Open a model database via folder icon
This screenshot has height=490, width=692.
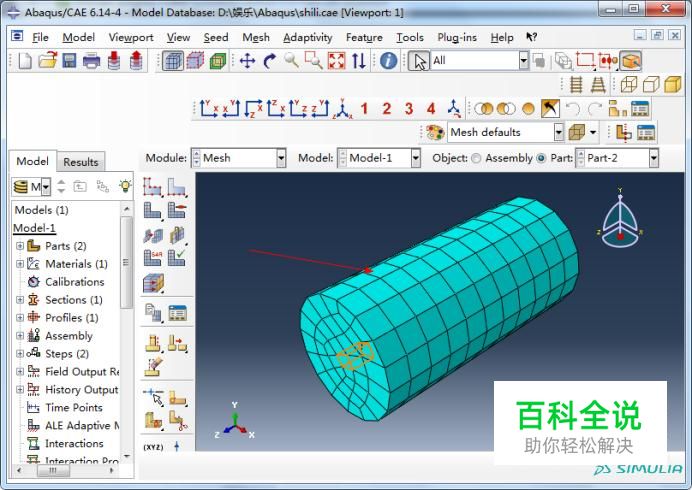48,60
